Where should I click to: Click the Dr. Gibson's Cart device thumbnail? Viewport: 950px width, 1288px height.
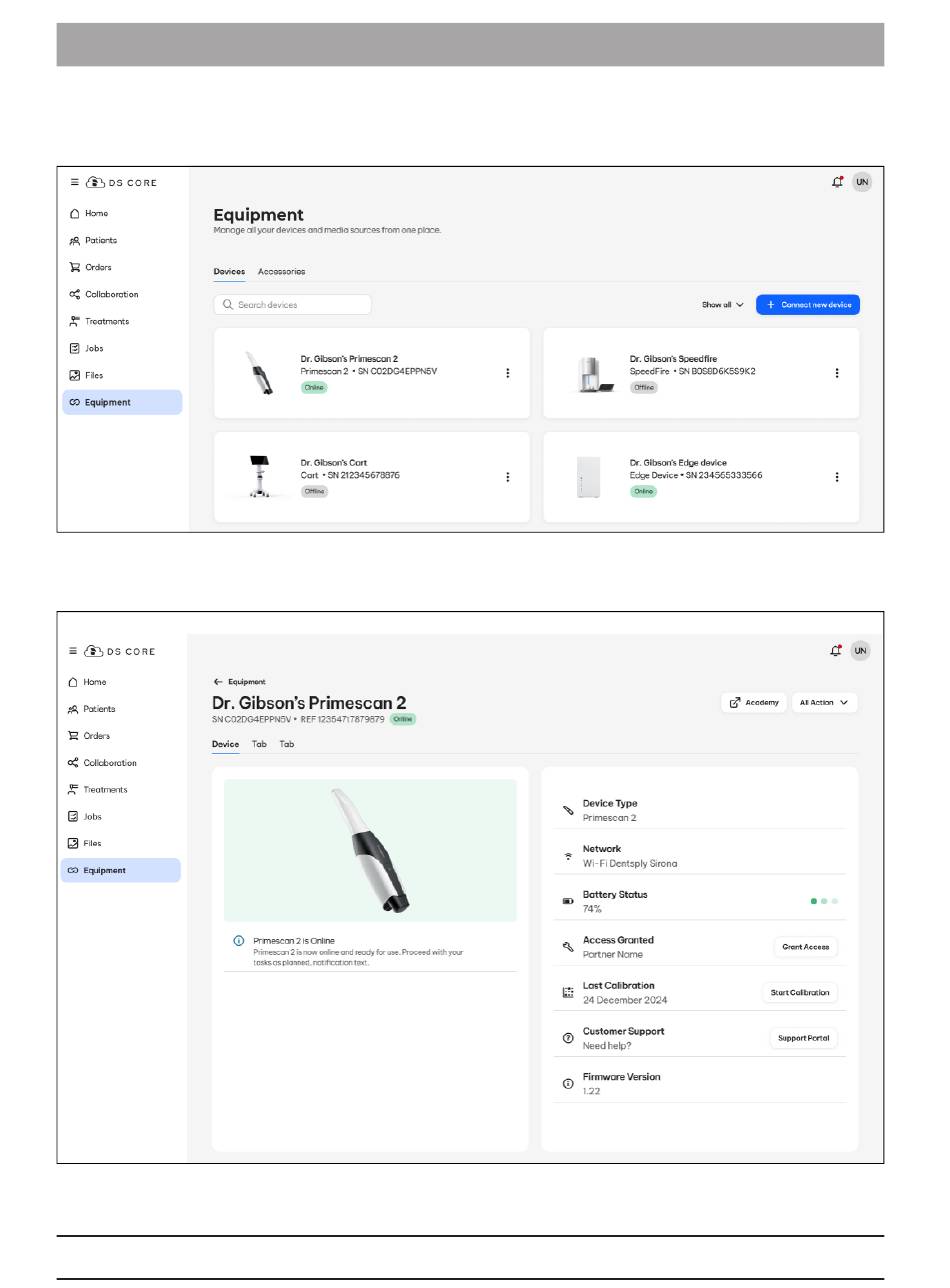point(260,476)
